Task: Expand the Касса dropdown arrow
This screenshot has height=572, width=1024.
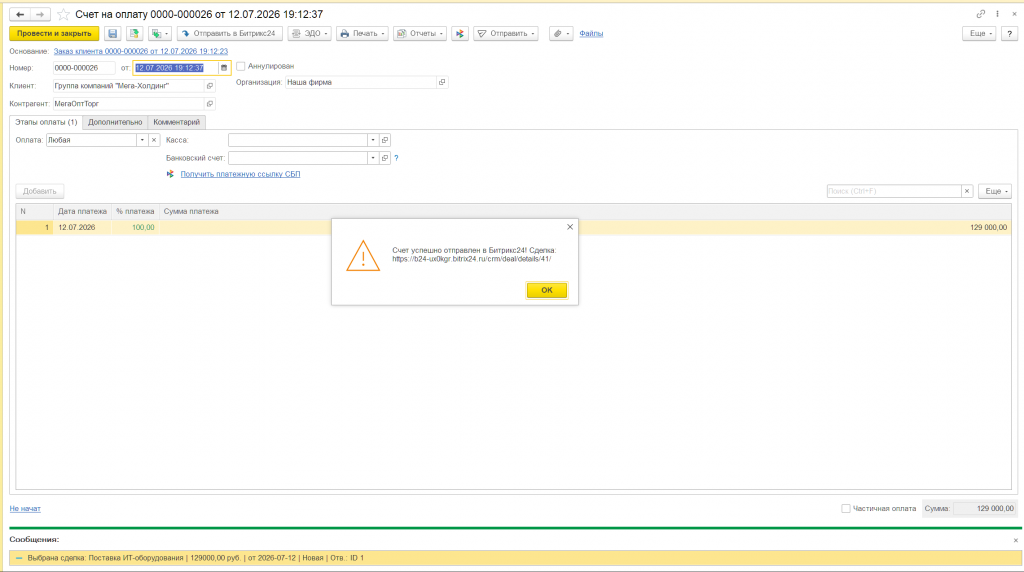Action: tap(373, 140)
